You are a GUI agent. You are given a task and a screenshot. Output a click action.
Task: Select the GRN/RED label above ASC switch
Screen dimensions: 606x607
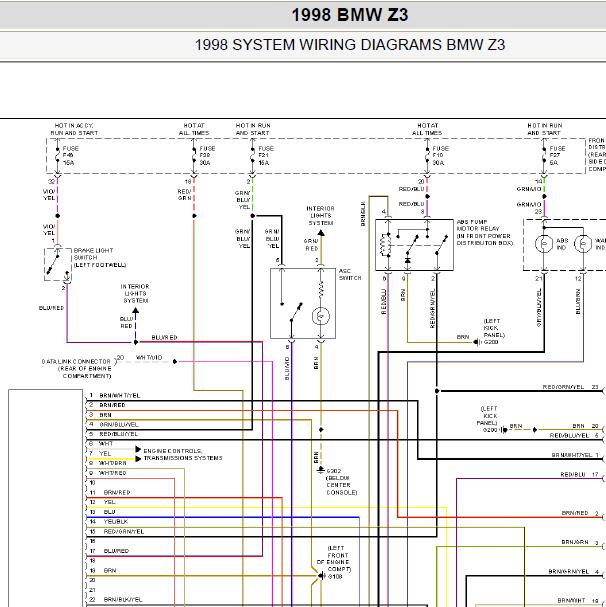point(311,245)
